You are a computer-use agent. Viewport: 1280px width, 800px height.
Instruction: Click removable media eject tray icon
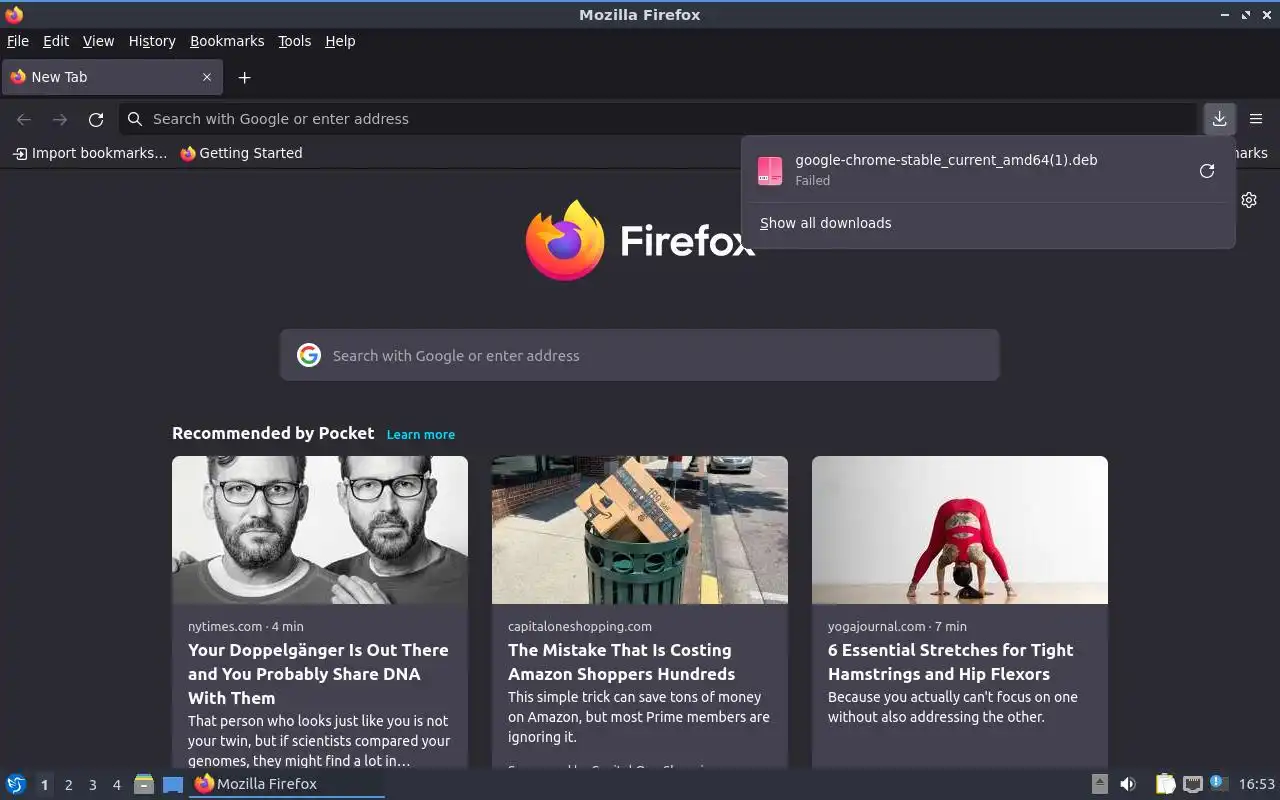click(x=1099, y=784)
